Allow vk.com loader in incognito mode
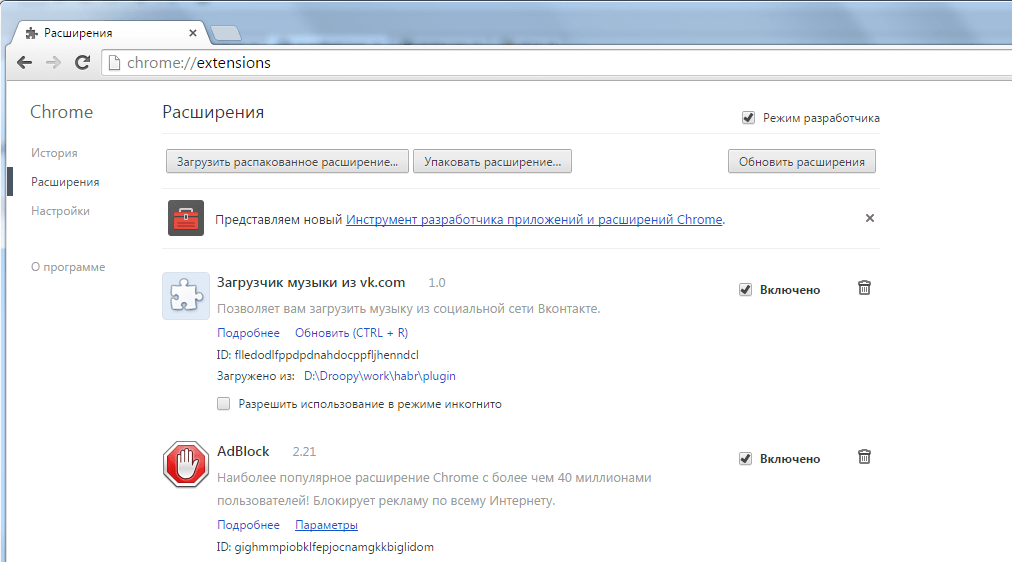Screen dimensions: 1012x562 223,404
